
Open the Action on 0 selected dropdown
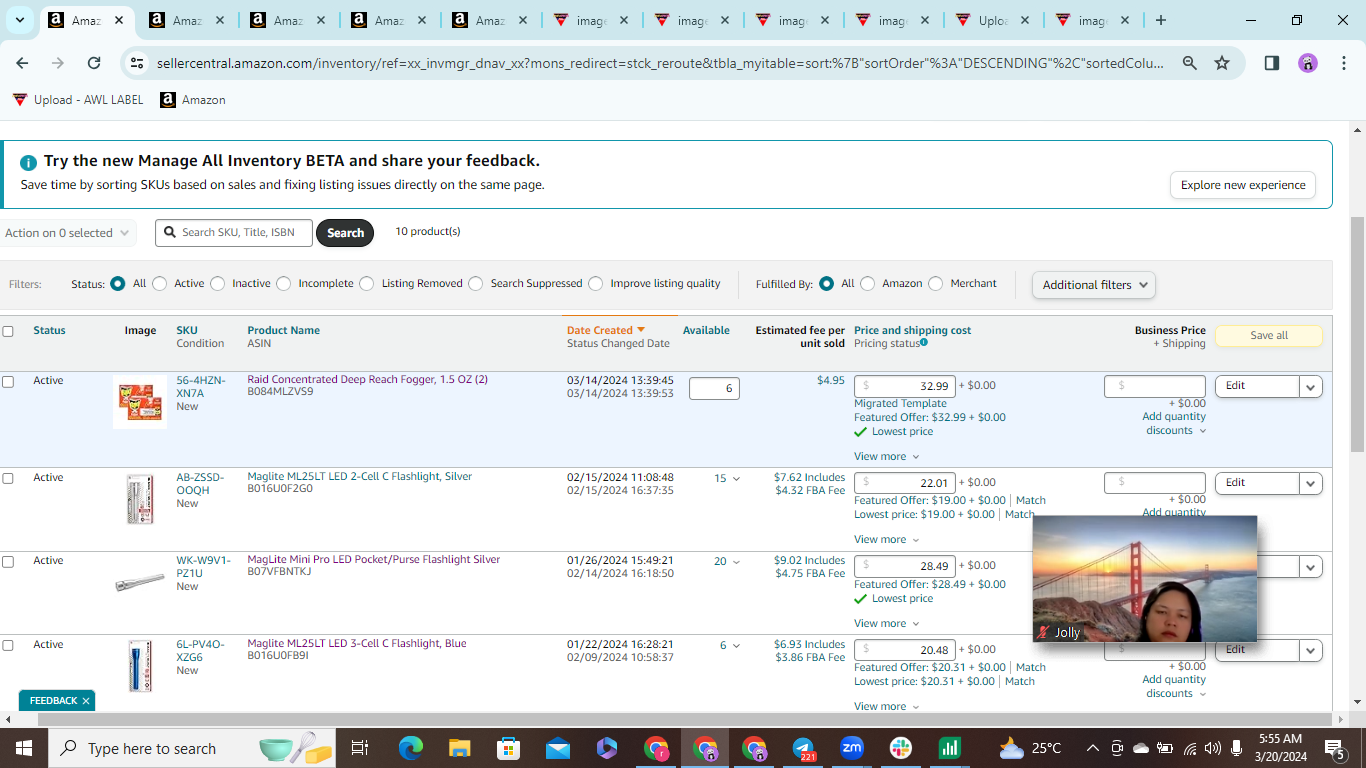coord(67,233)
